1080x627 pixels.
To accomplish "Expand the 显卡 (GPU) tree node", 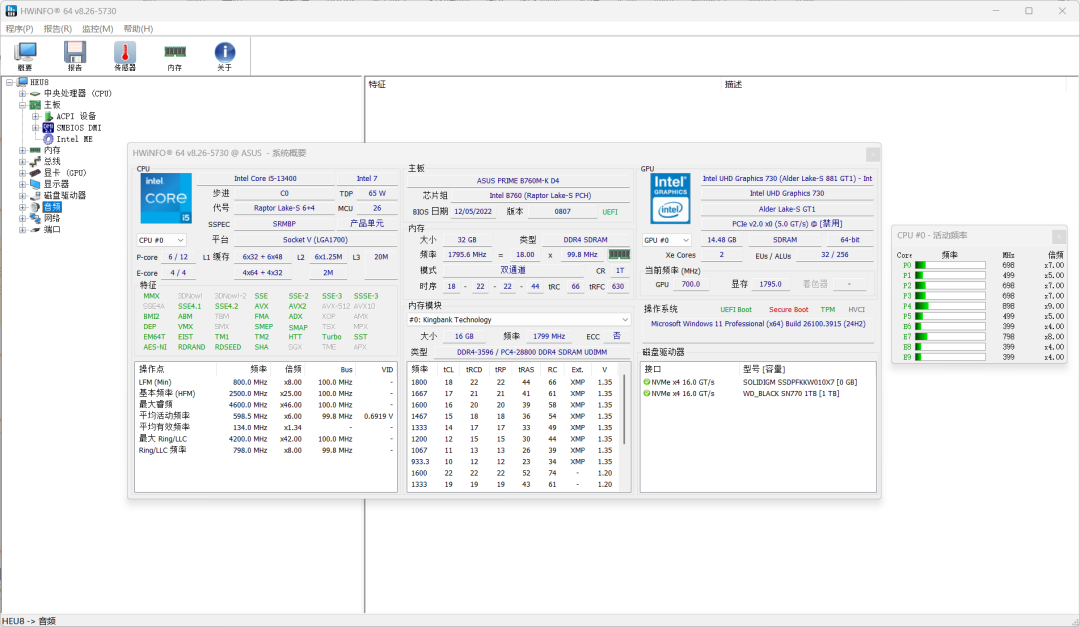I will click(x=22, y=173).
